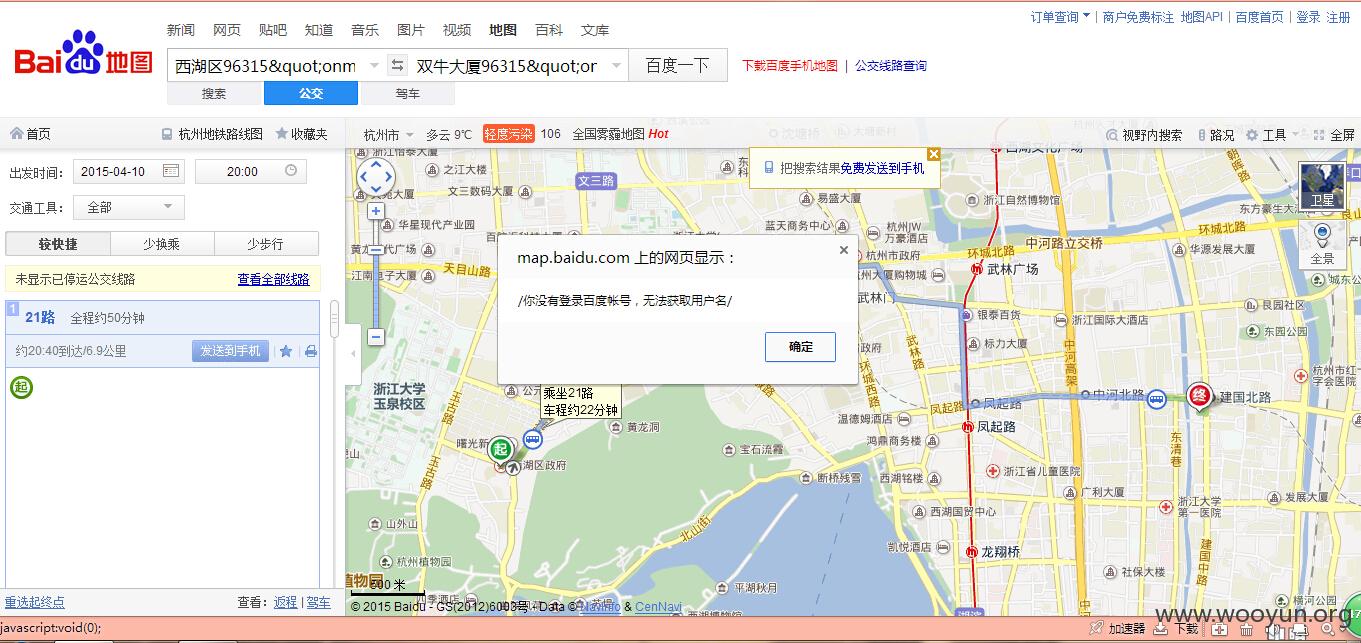
Task: Click the red destination pin on map
Action: pos(1199,397)
